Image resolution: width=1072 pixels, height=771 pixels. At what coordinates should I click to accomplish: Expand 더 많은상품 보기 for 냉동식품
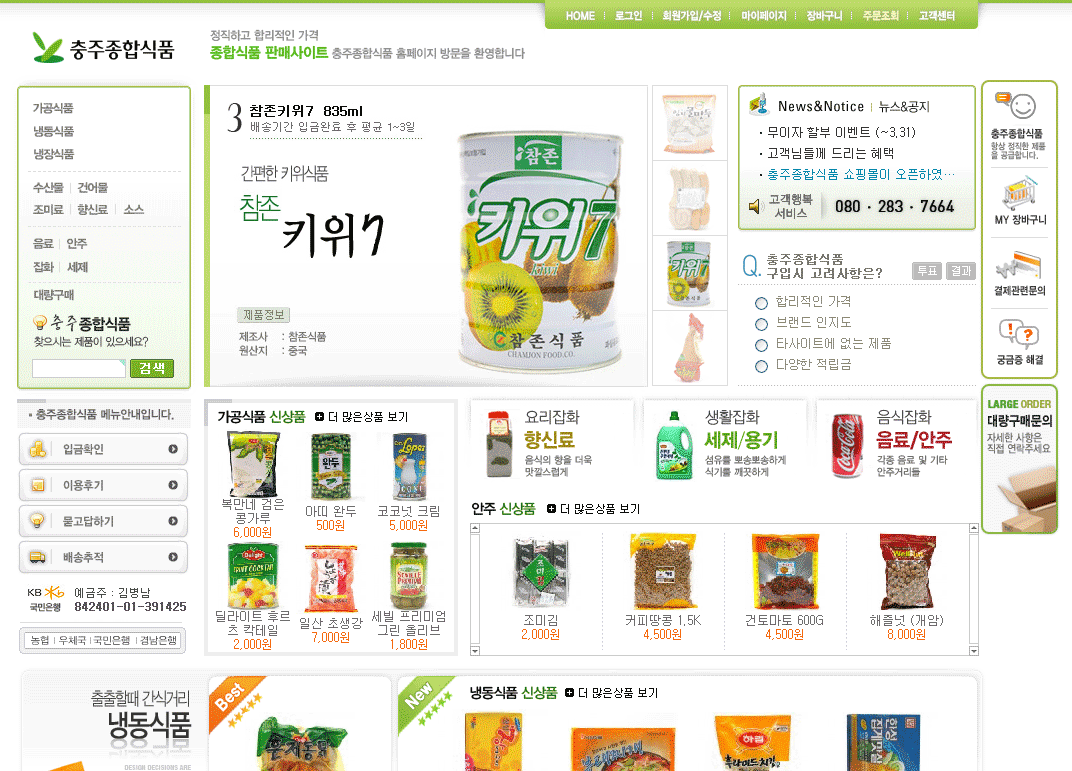611,693
